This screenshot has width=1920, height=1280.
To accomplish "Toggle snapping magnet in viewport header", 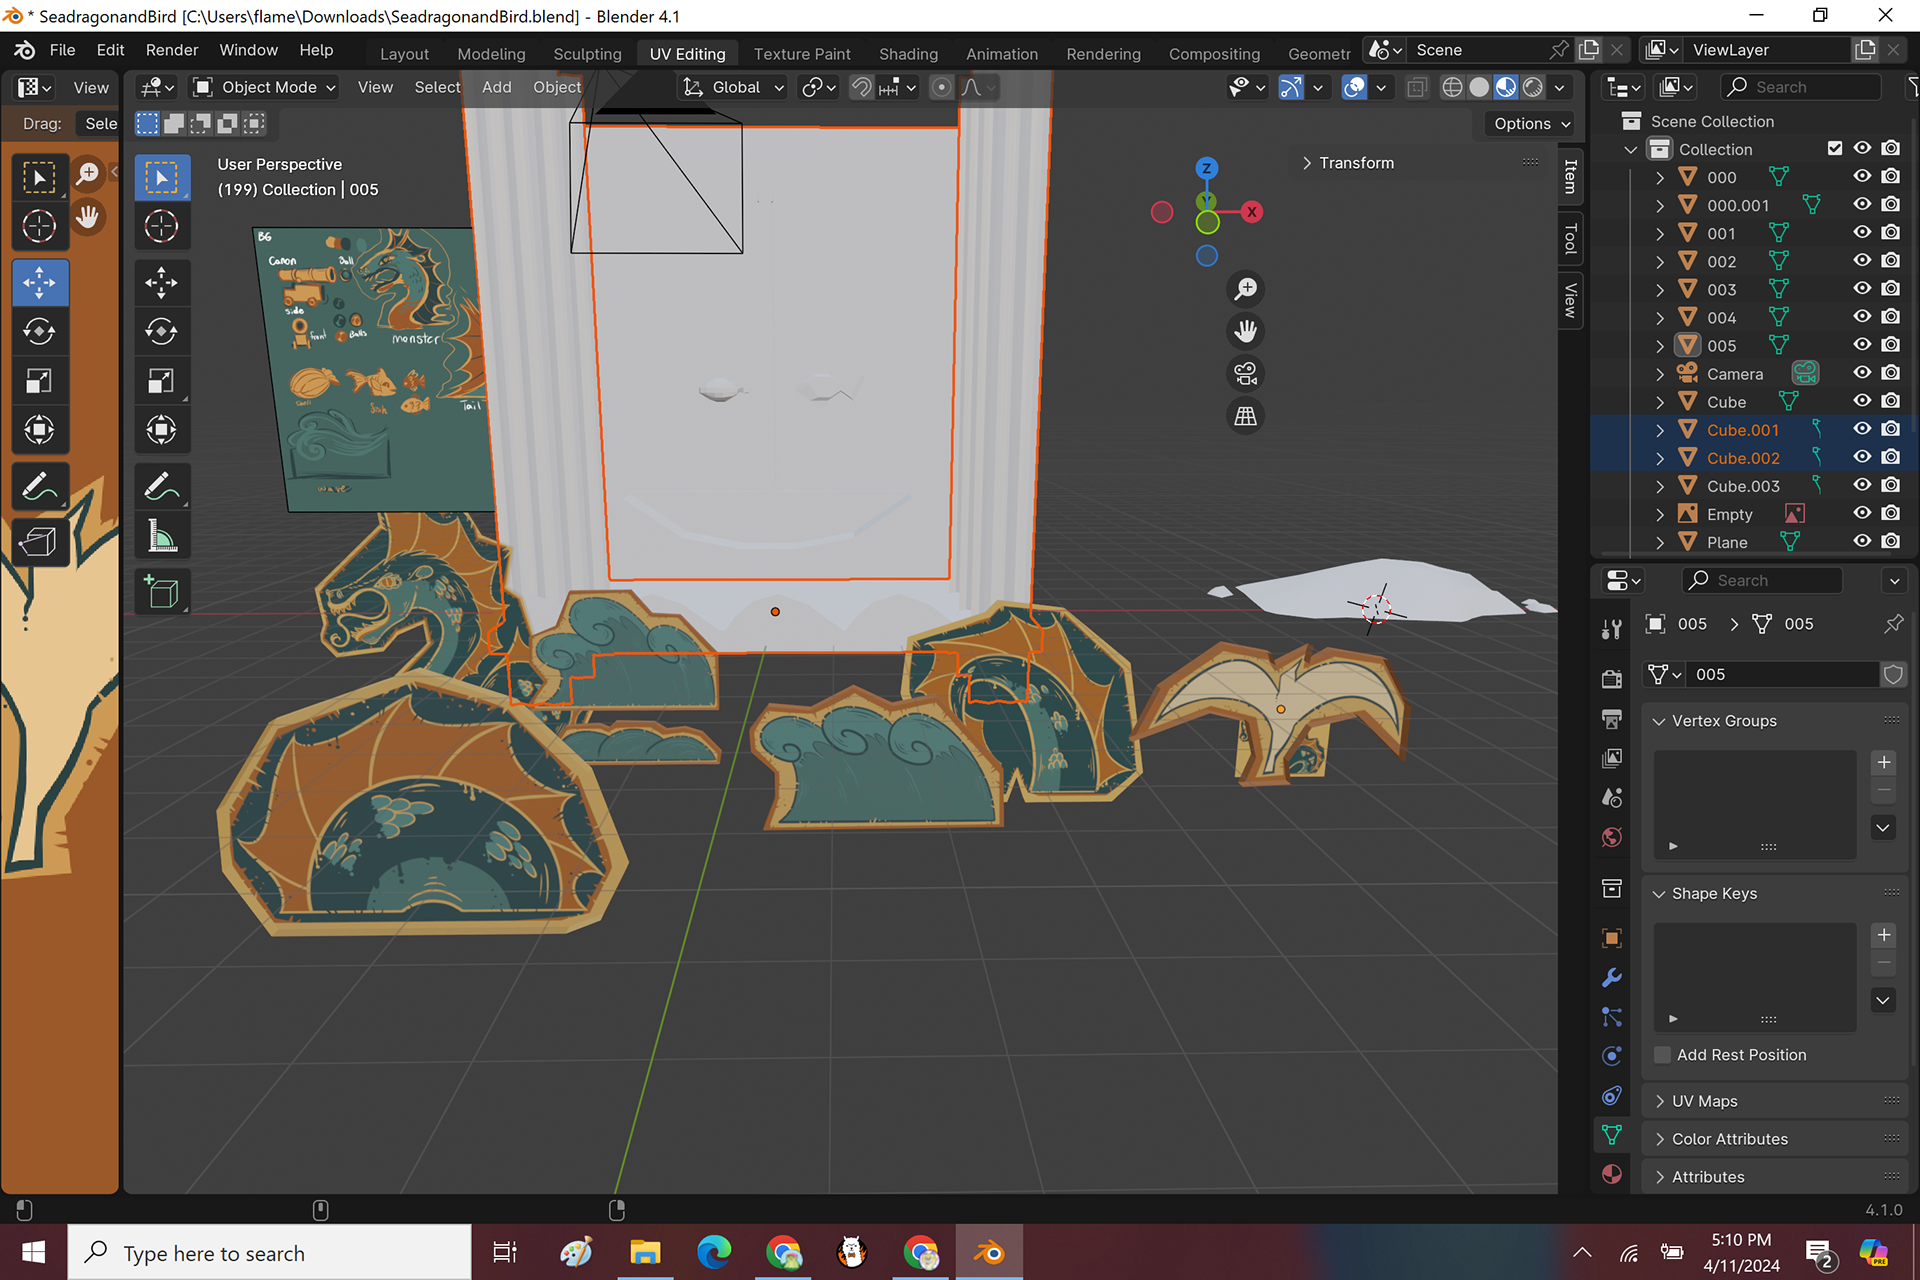I will click(861, 87).
